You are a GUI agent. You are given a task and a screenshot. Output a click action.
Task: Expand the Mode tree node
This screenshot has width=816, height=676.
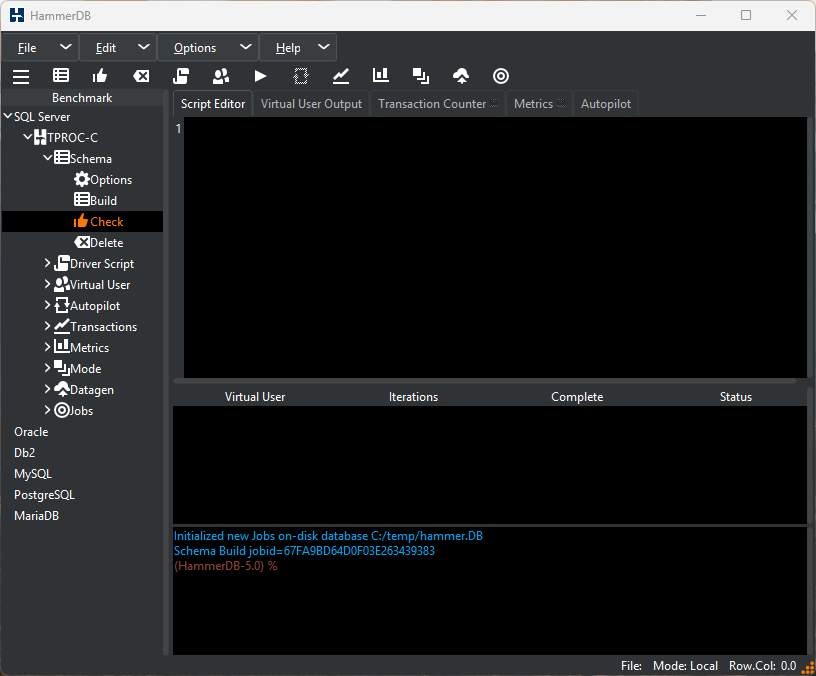click(47, 368)
